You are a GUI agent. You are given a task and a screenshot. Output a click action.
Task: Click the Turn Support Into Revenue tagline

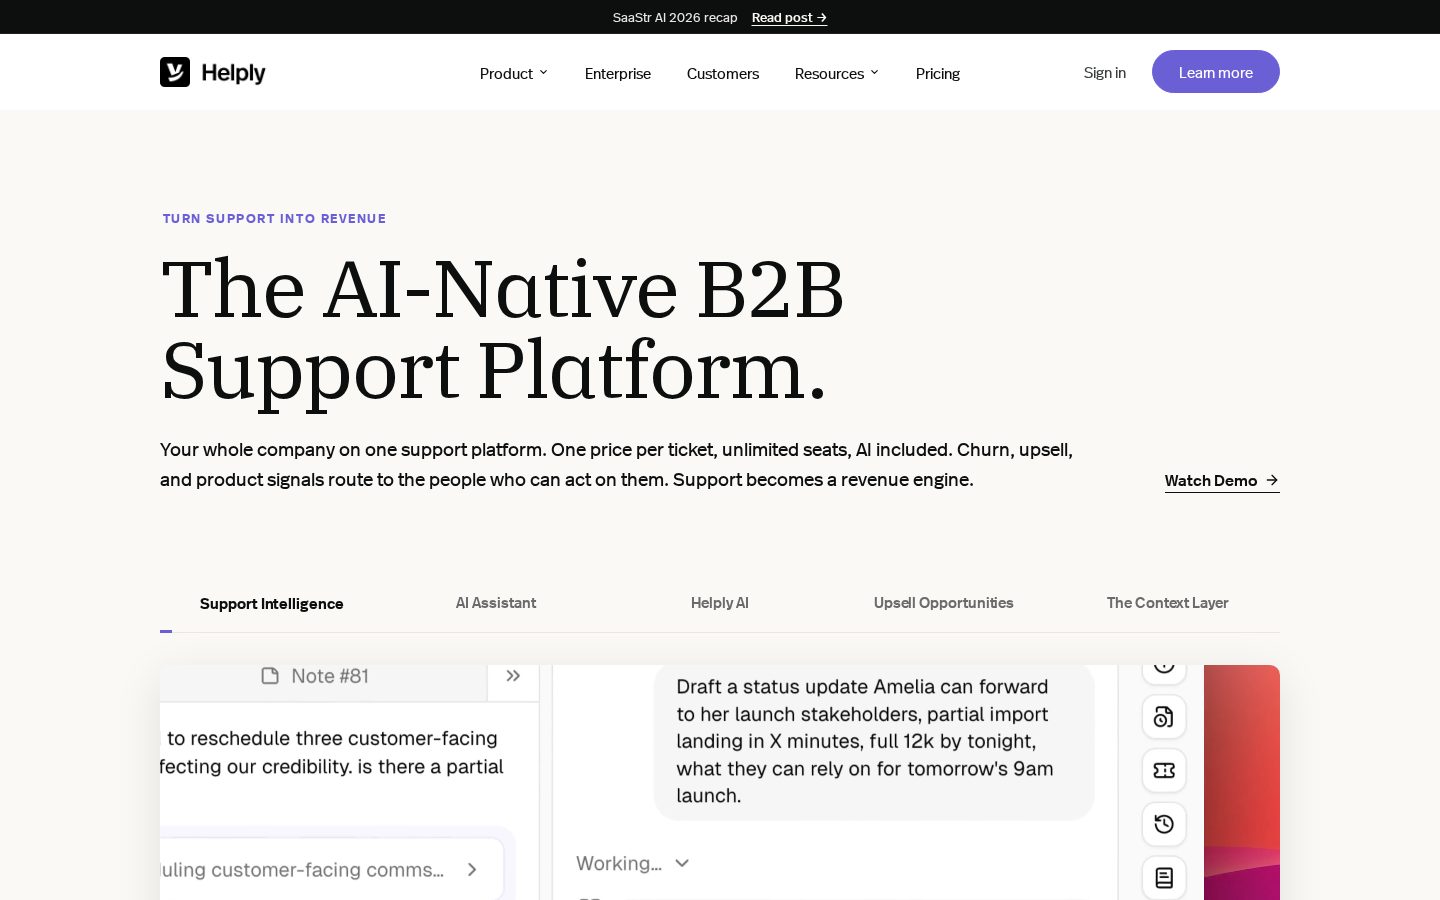(274, 218)
